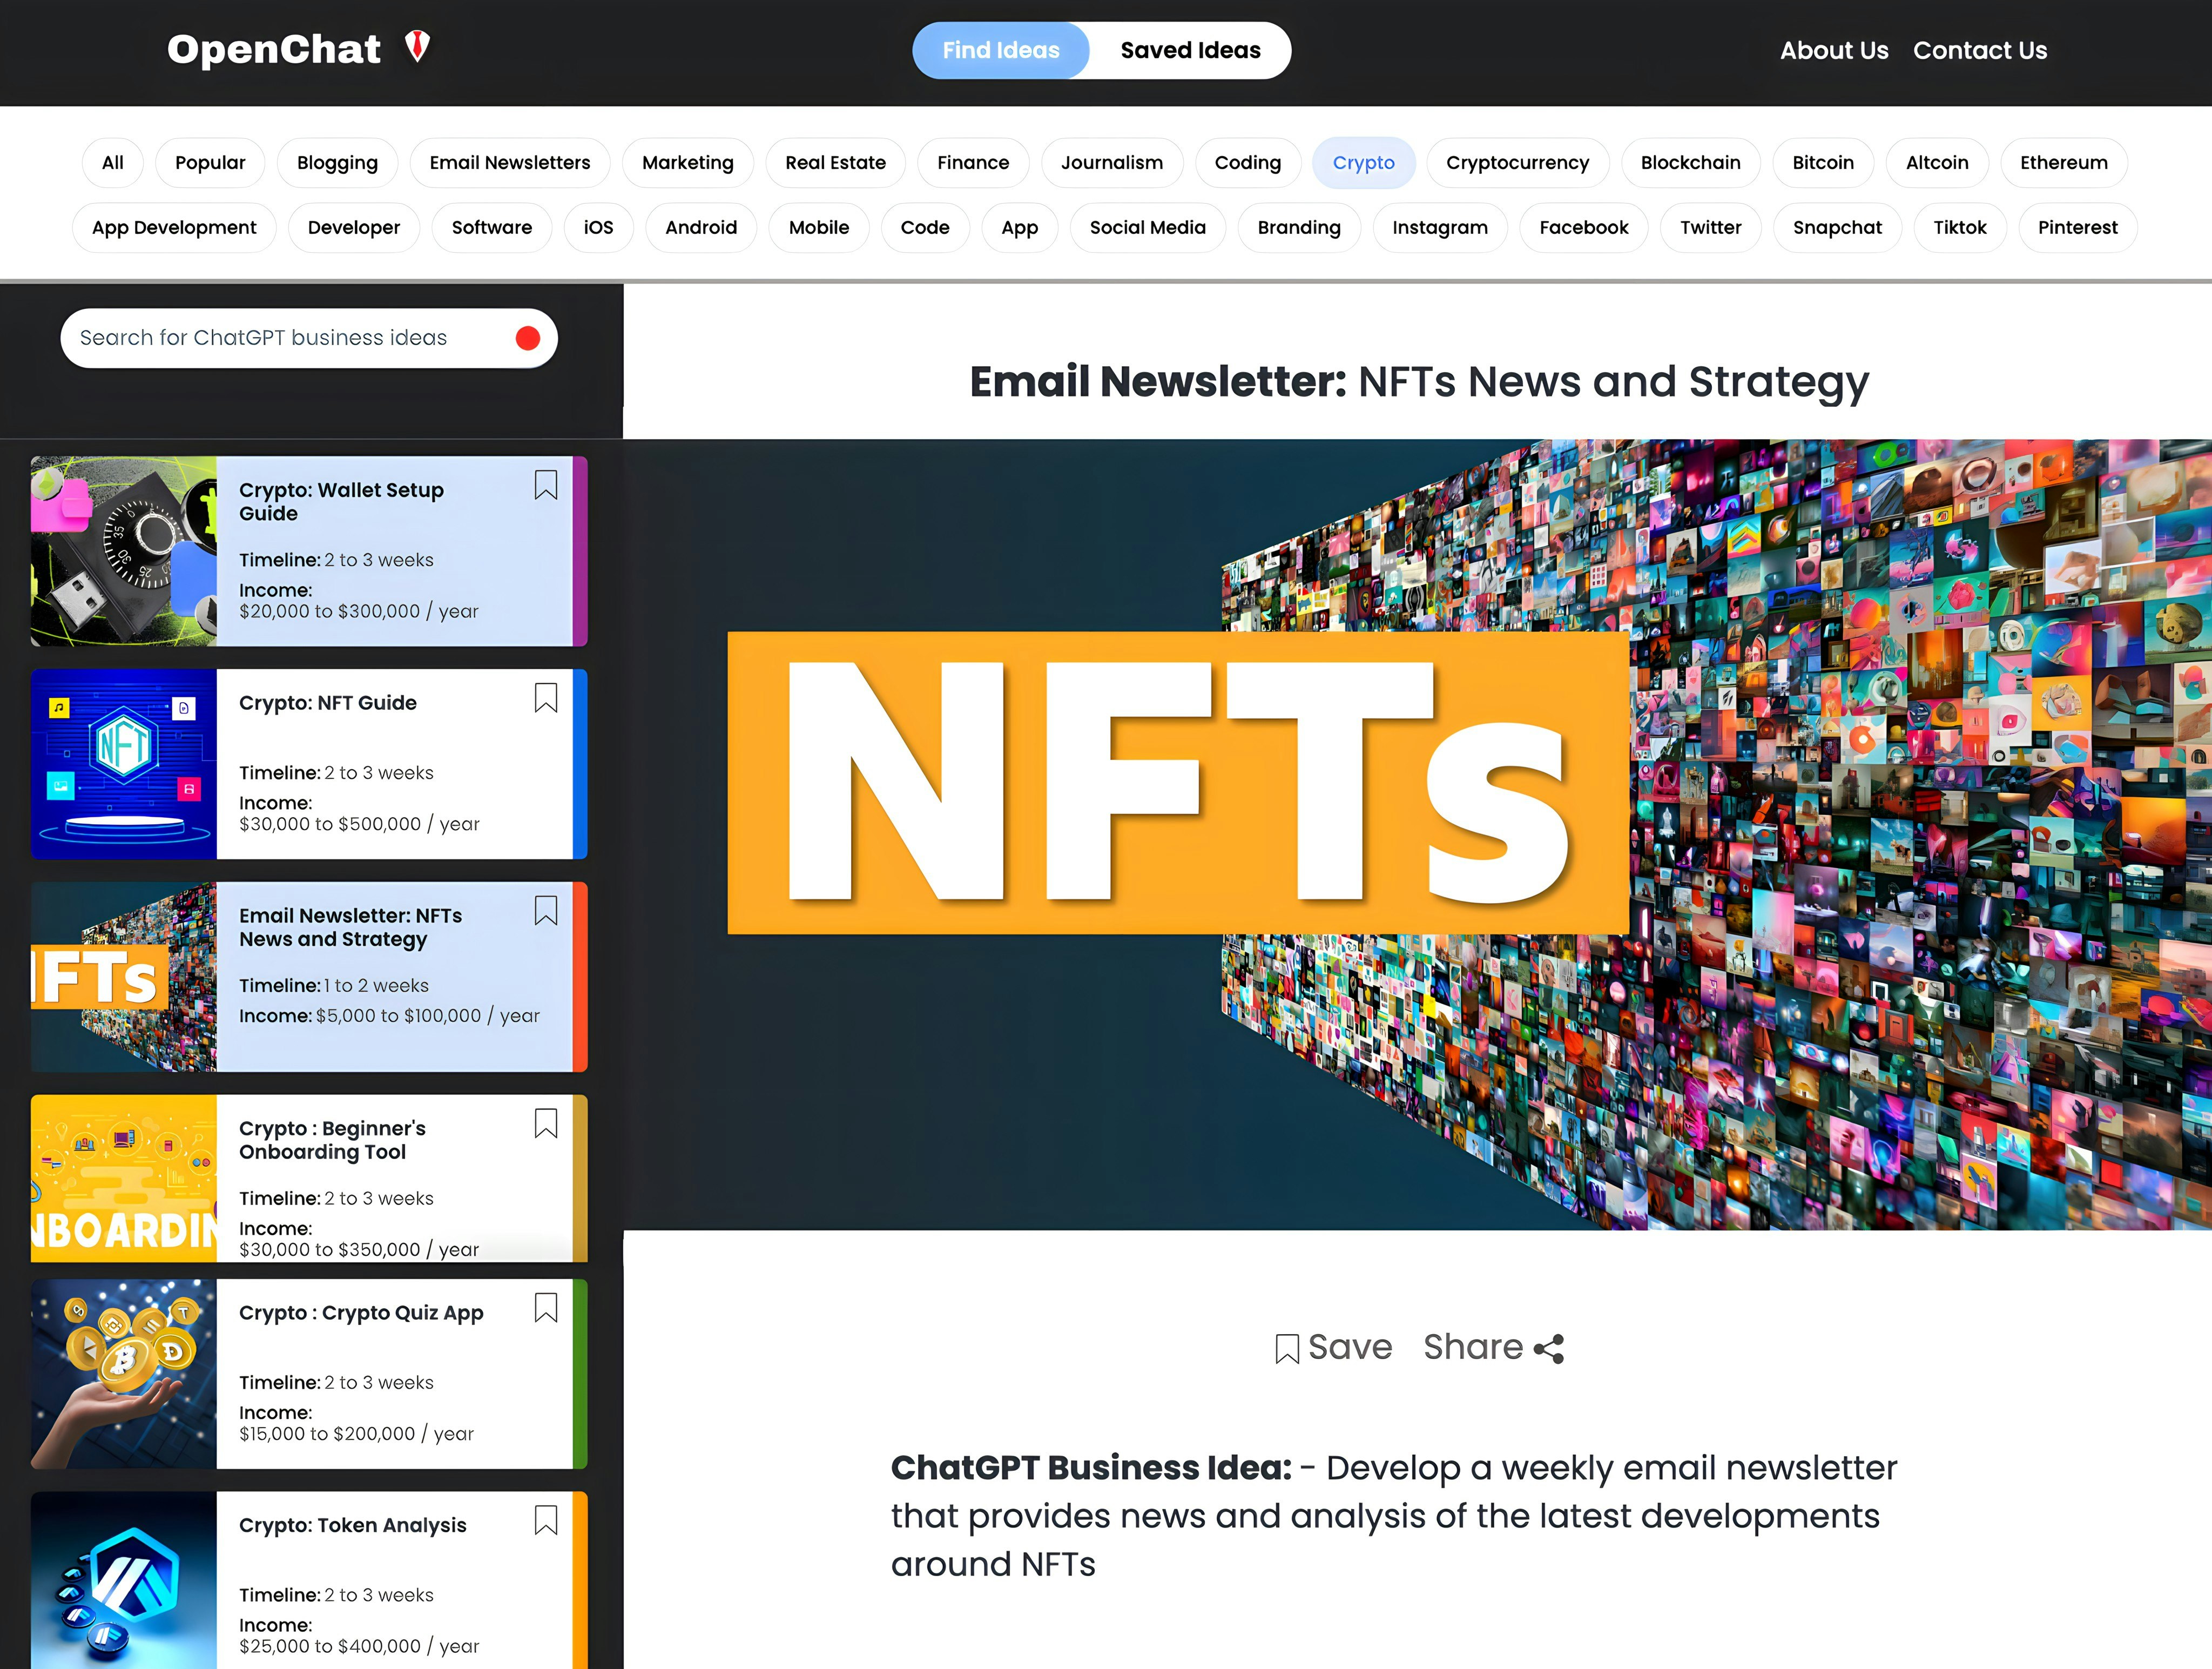Screen dimensions: 2212x1669
Task: Filter by the Social Media chip
Action: pos(1147,228)
